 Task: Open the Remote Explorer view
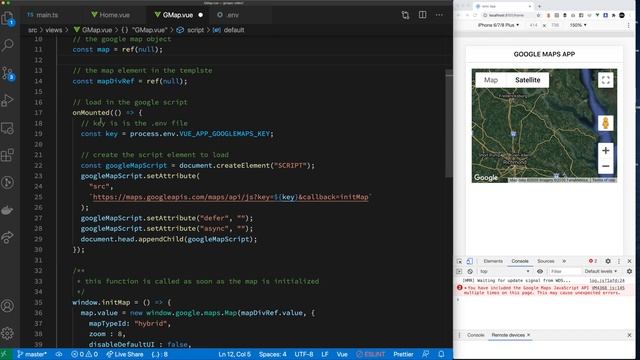[8, 128]
